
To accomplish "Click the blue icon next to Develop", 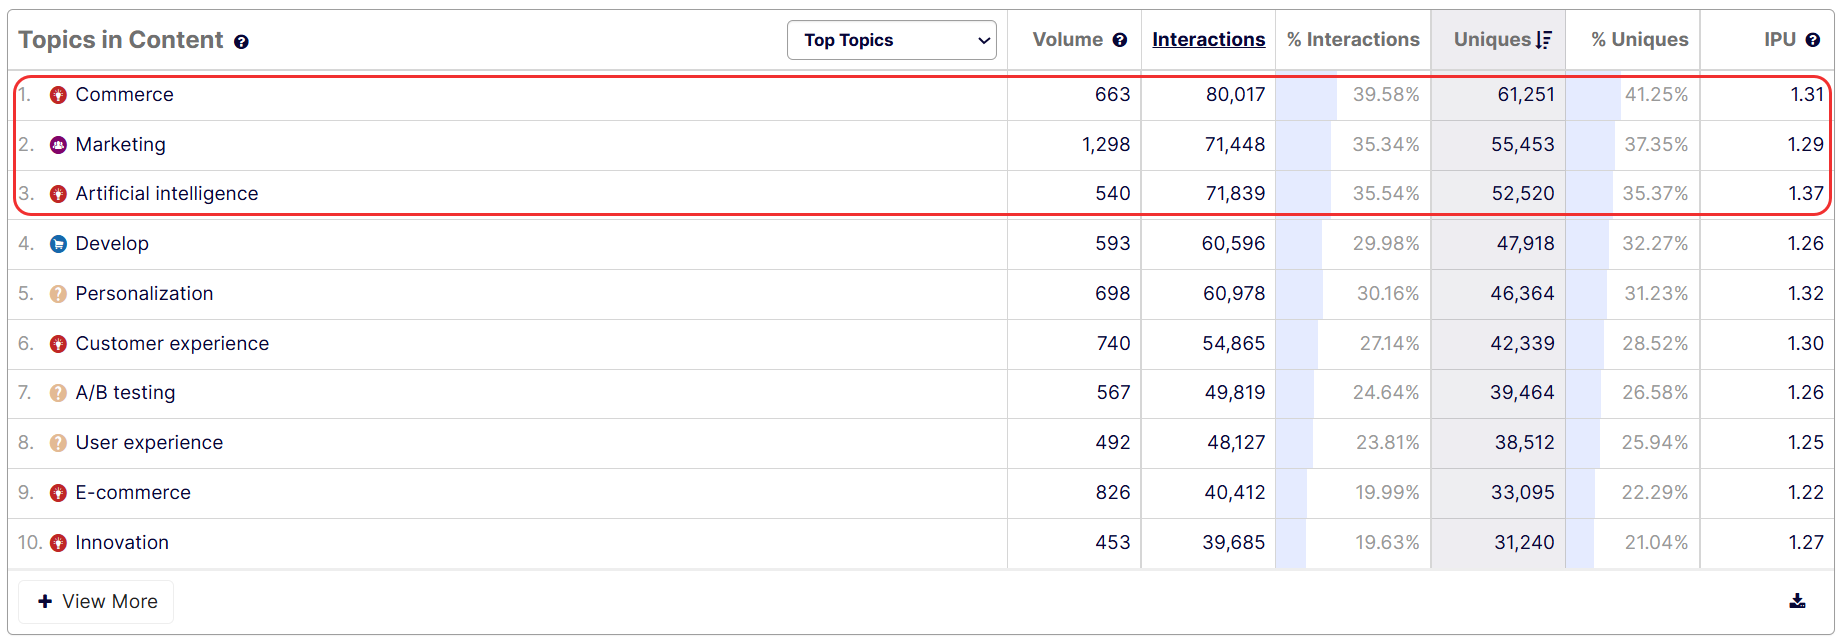I will [58, 244].
